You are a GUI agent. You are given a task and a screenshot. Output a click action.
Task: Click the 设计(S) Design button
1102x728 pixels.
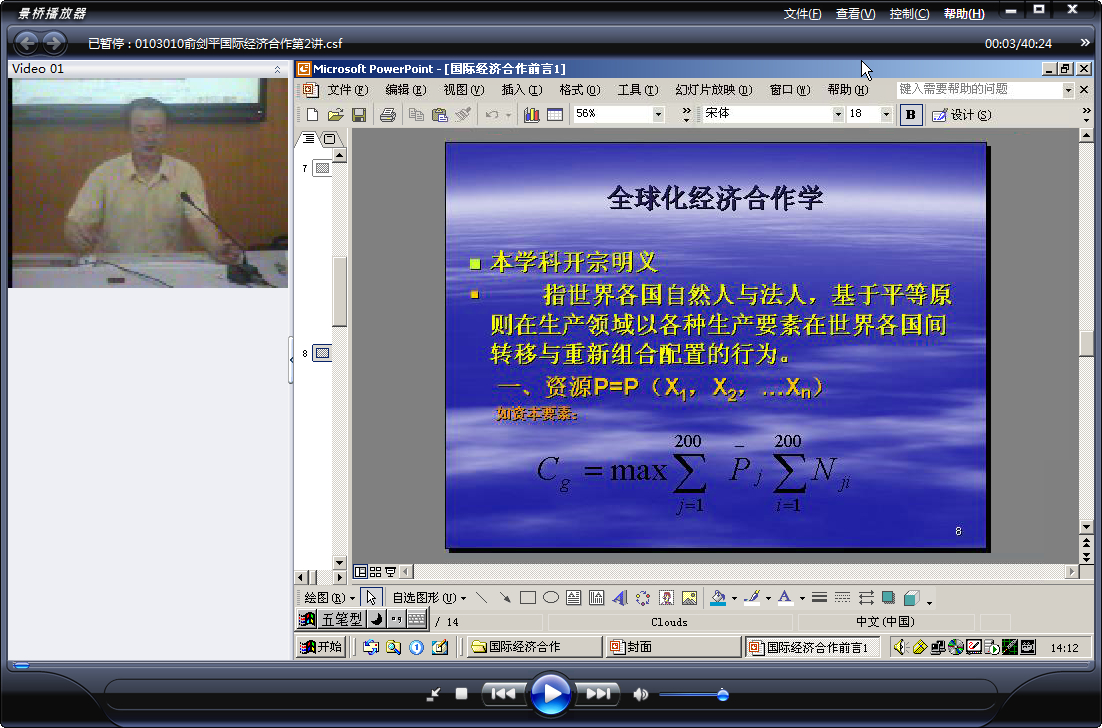pyautogui.click(x=961, y=115)
